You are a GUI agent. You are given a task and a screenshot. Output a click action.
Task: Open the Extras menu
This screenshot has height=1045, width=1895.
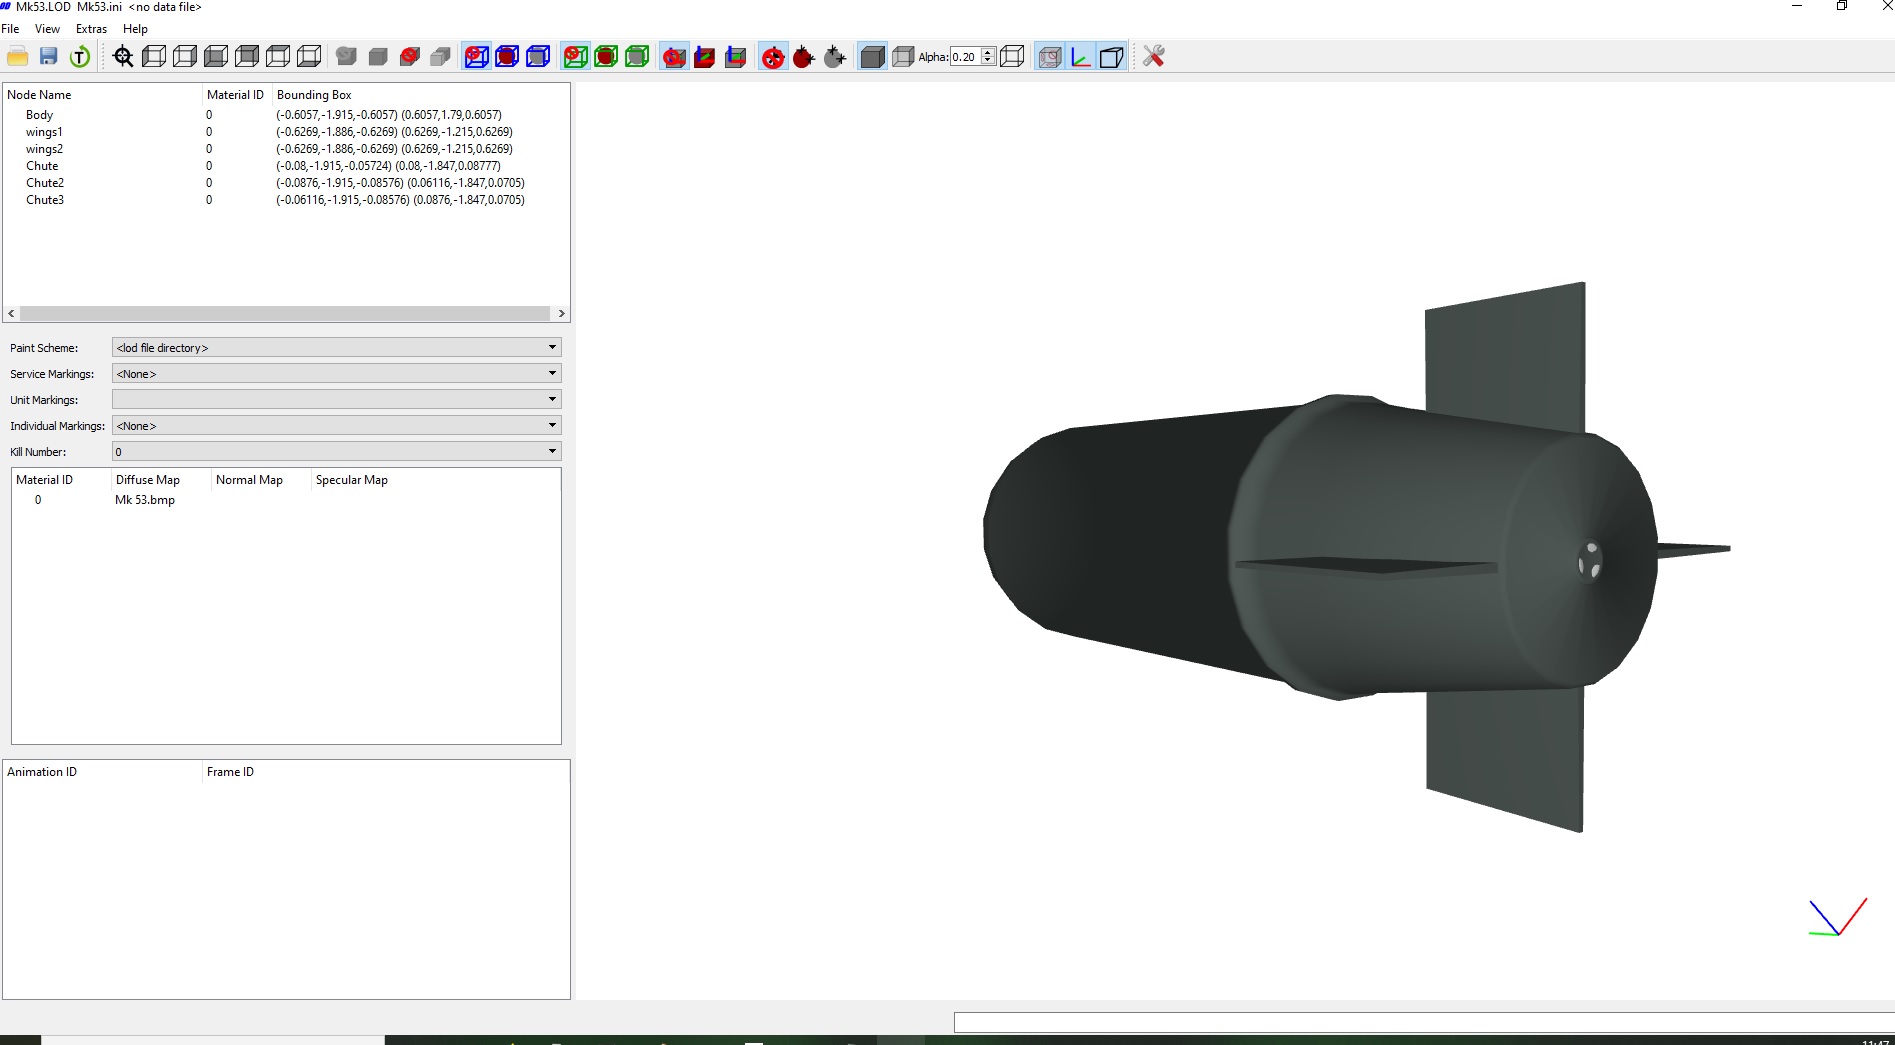[x=91, y=29]
